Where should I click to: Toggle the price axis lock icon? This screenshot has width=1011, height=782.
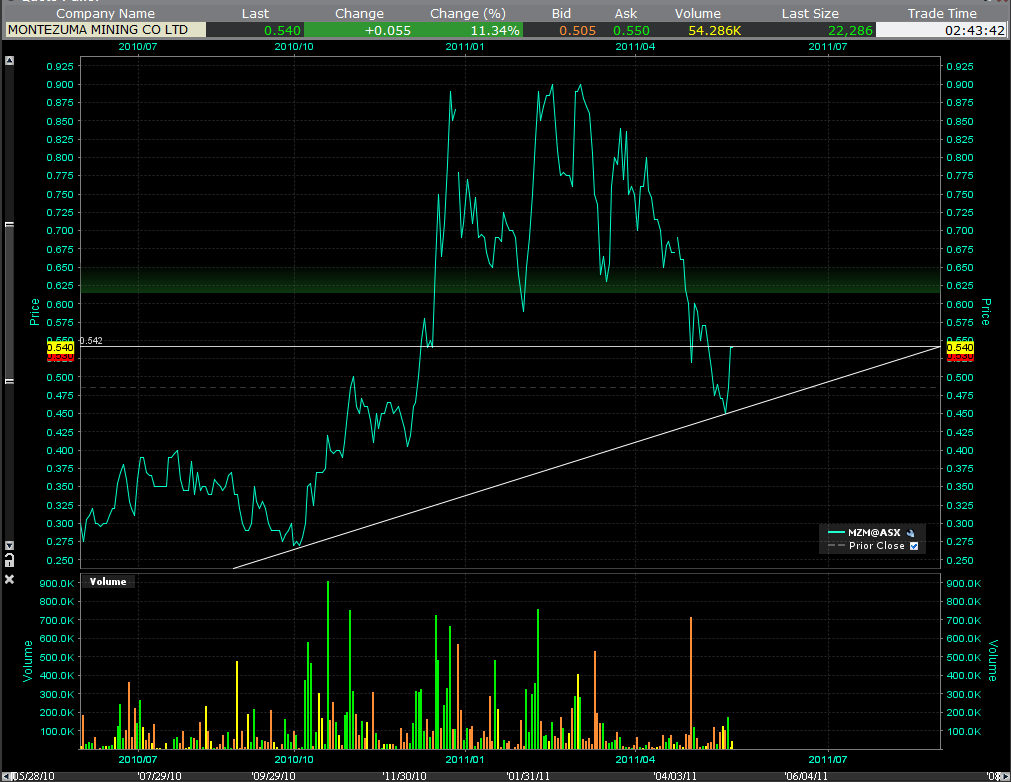tap(10, 561)
